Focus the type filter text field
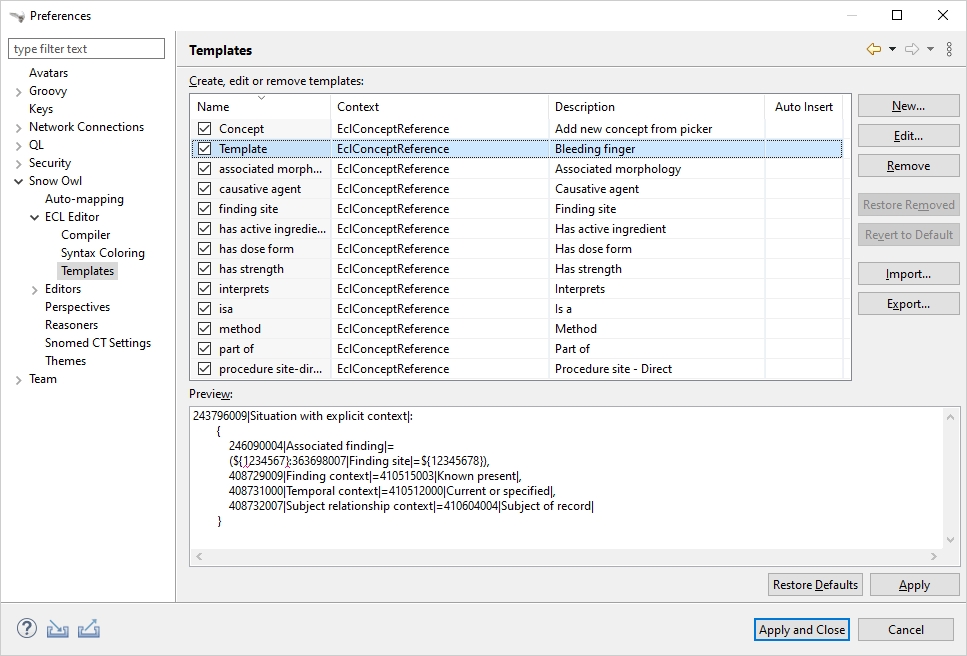Screen dimensions: 967x656 coord(86,49)
